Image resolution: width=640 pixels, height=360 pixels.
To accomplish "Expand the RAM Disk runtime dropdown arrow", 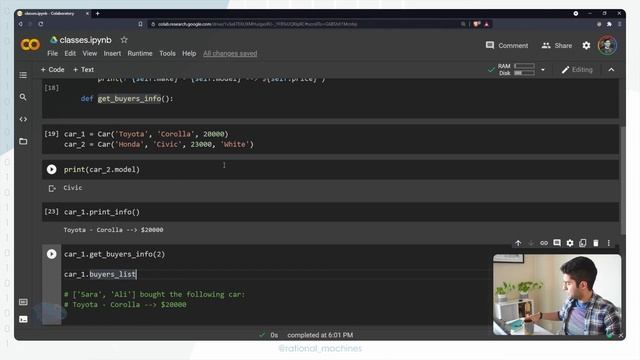I will pyautogui.click(x=543, y=70).
